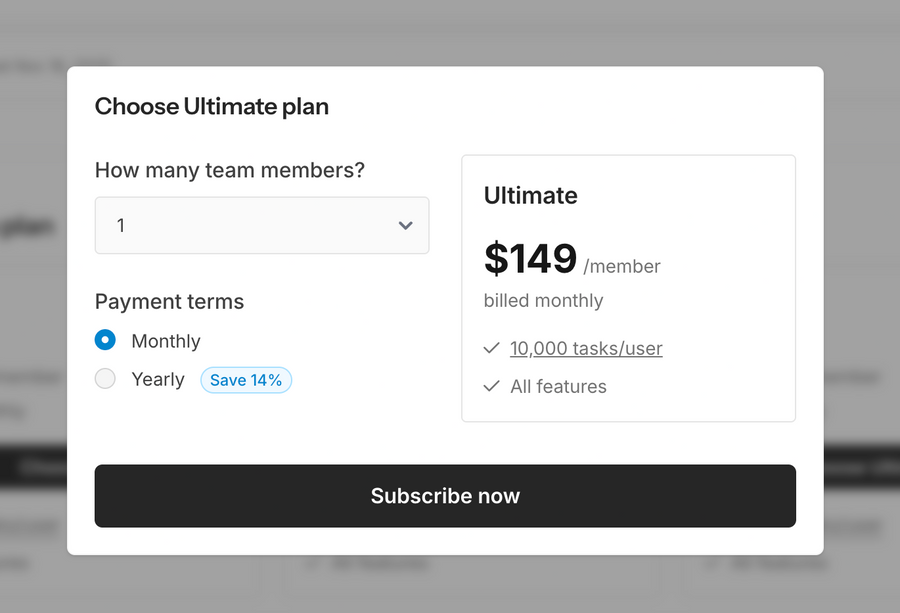Click the Choose Ultimate plan heading
Image resolution: width=900 pixels, height=613 pixels.
click(x=212, y=106)
